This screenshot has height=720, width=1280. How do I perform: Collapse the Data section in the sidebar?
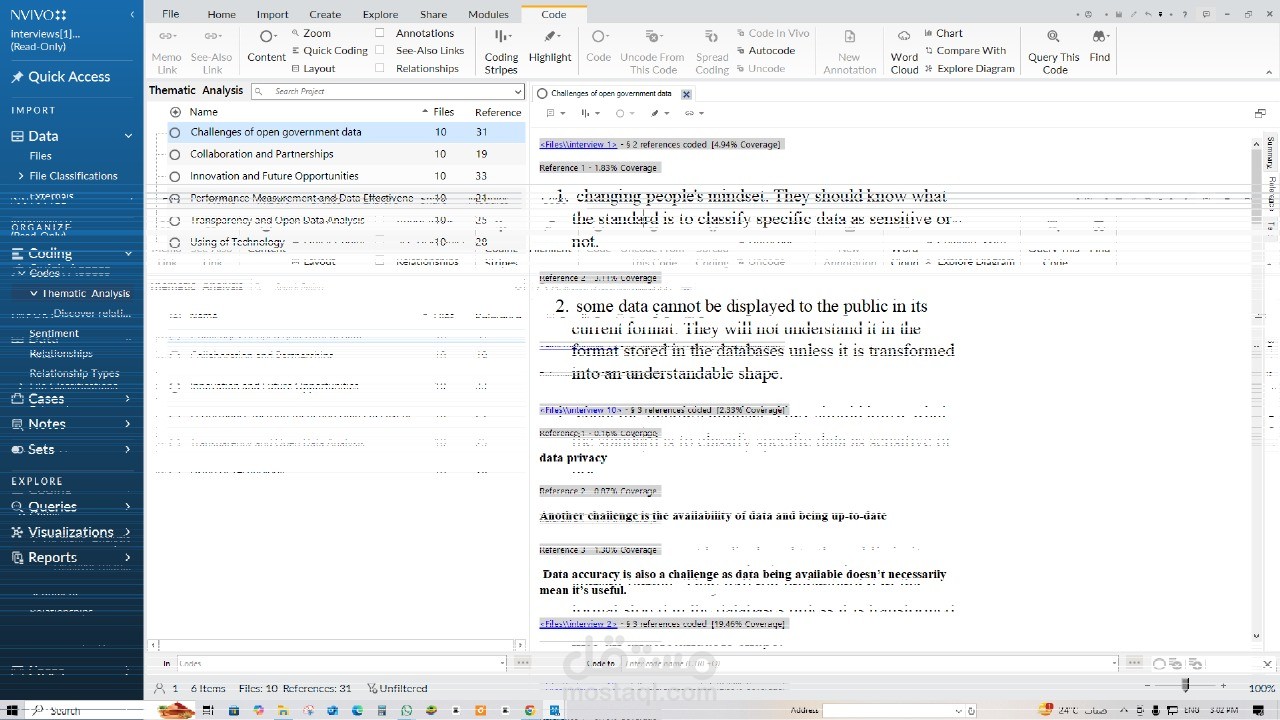128,136
